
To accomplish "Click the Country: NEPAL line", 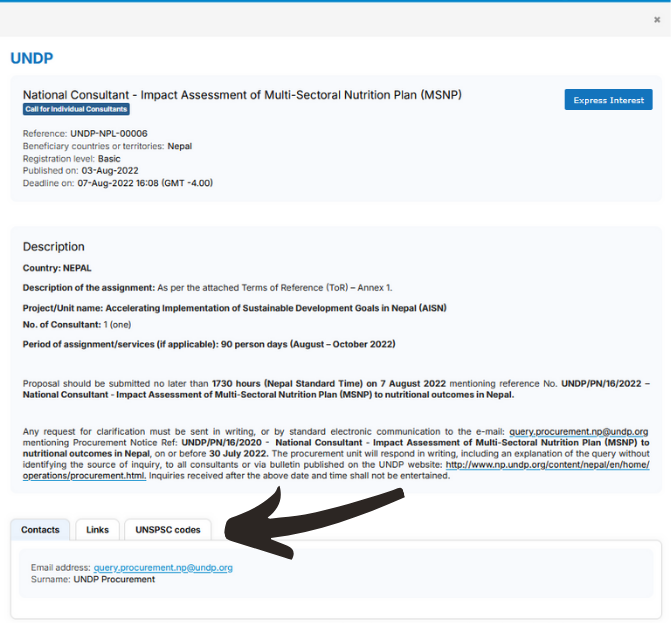I will 57,268.
